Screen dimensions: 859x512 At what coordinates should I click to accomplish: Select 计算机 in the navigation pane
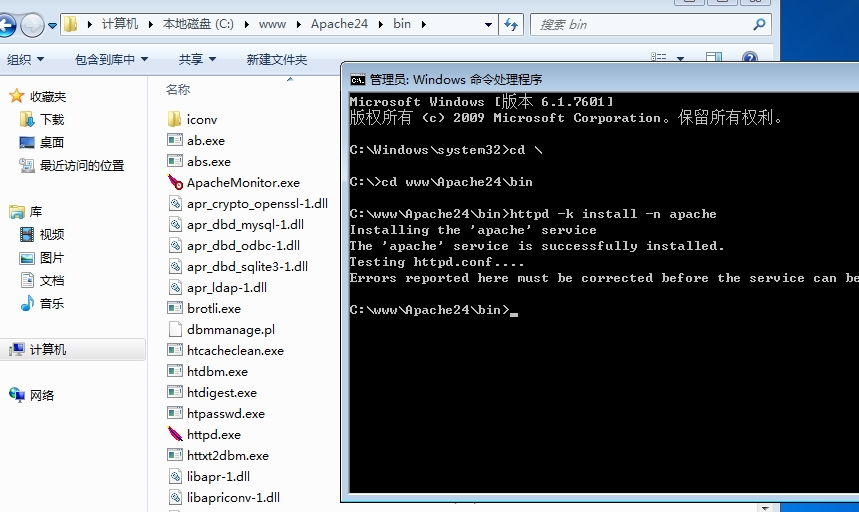(48, 349)
